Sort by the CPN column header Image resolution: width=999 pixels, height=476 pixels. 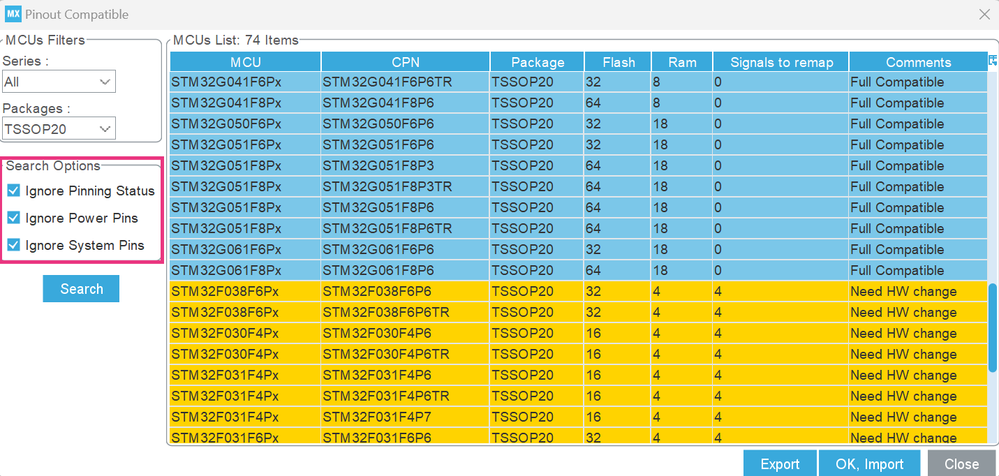[x=406, y=62]
